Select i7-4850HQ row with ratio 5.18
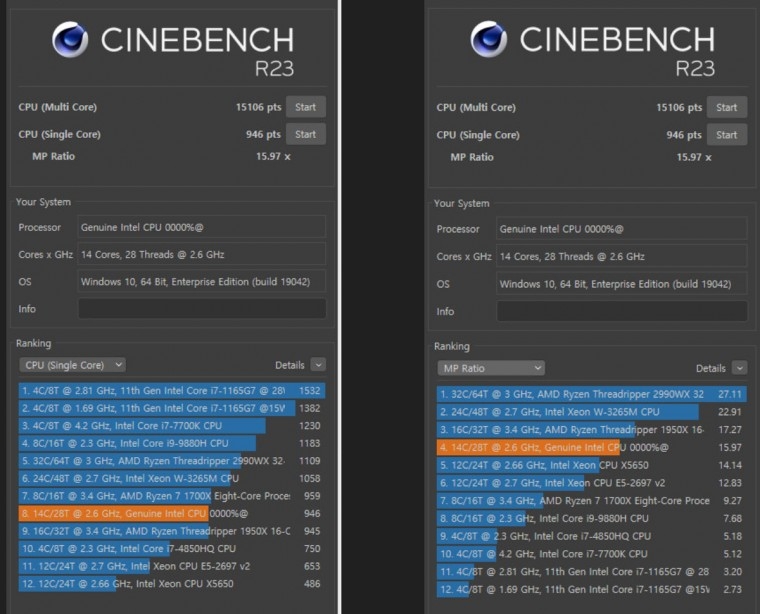760x614 pixels. [591, 536]
